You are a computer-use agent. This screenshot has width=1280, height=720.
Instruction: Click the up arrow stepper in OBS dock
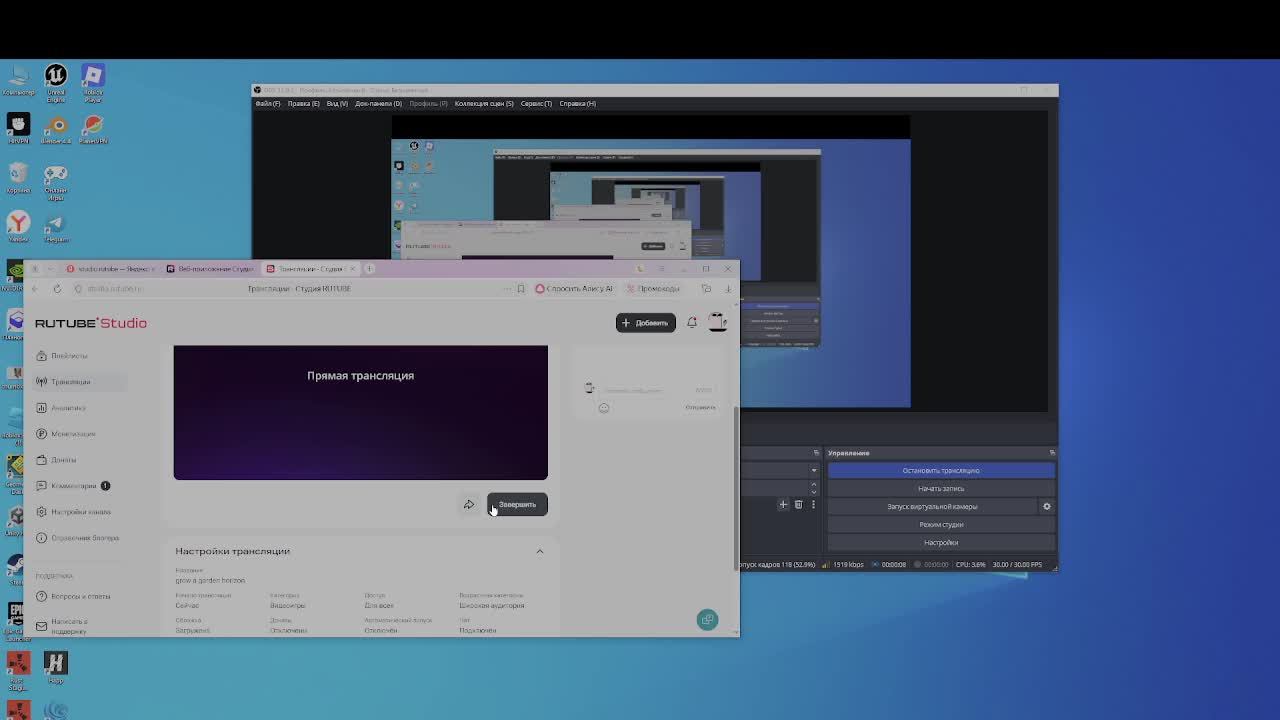[814, 484]
